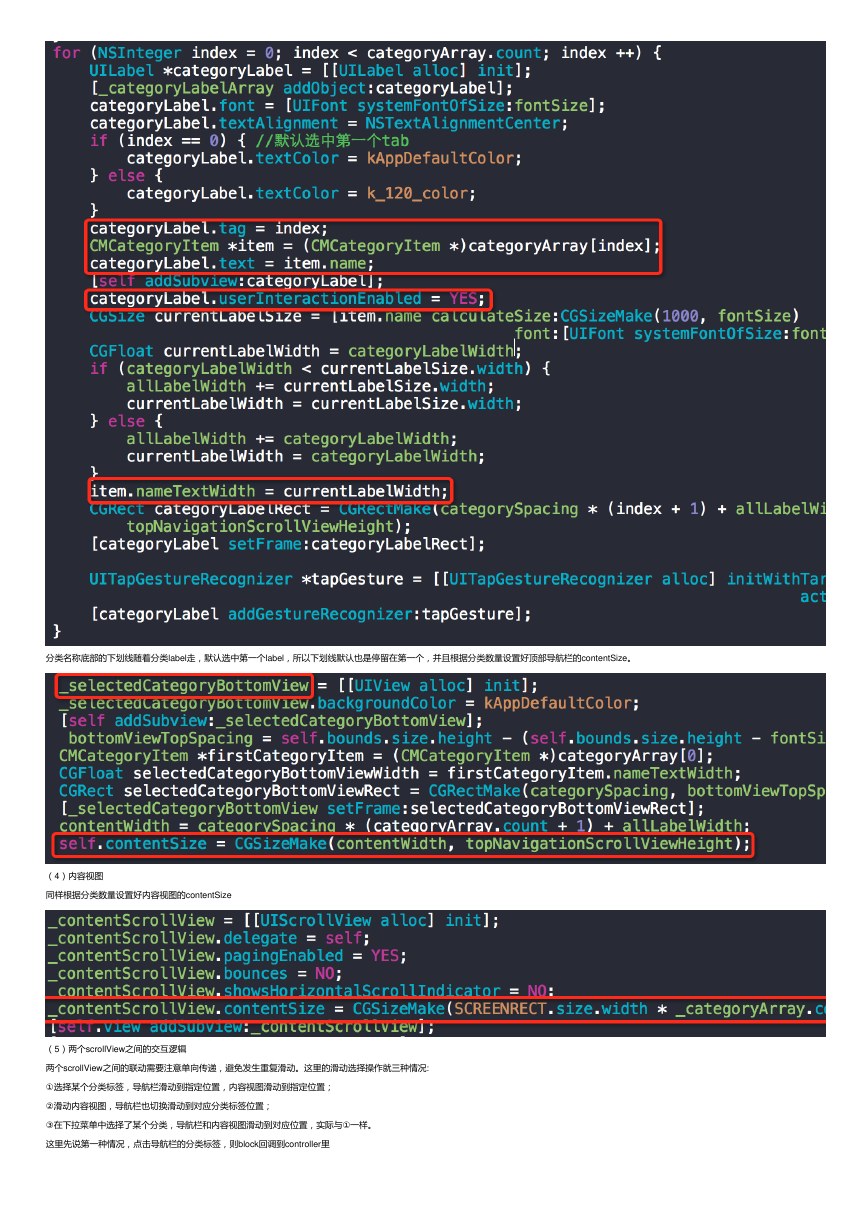Viewport: 868px width, 1228px height.
Task: Click 'allLabelWidth += currentLabelSize.width;'
Action: 311,386
